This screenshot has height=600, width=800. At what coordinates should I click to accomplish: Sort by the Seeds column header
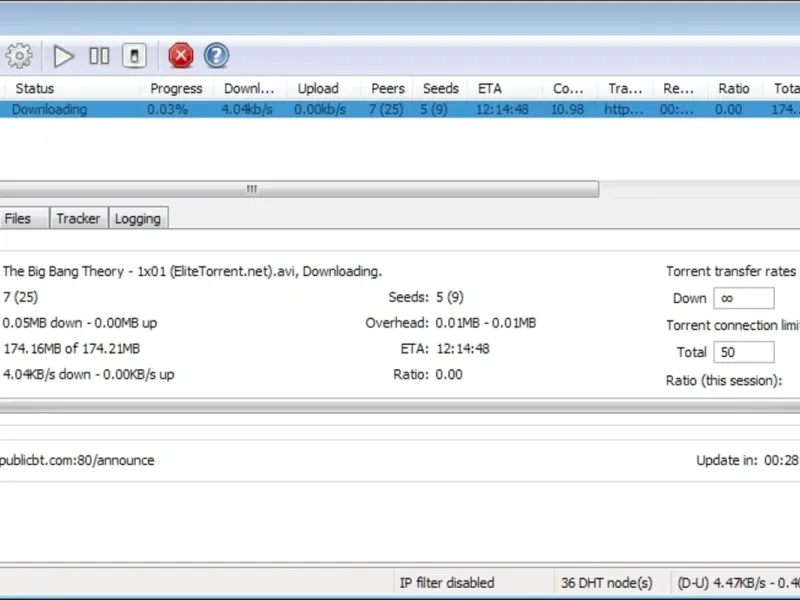(440, 88)
